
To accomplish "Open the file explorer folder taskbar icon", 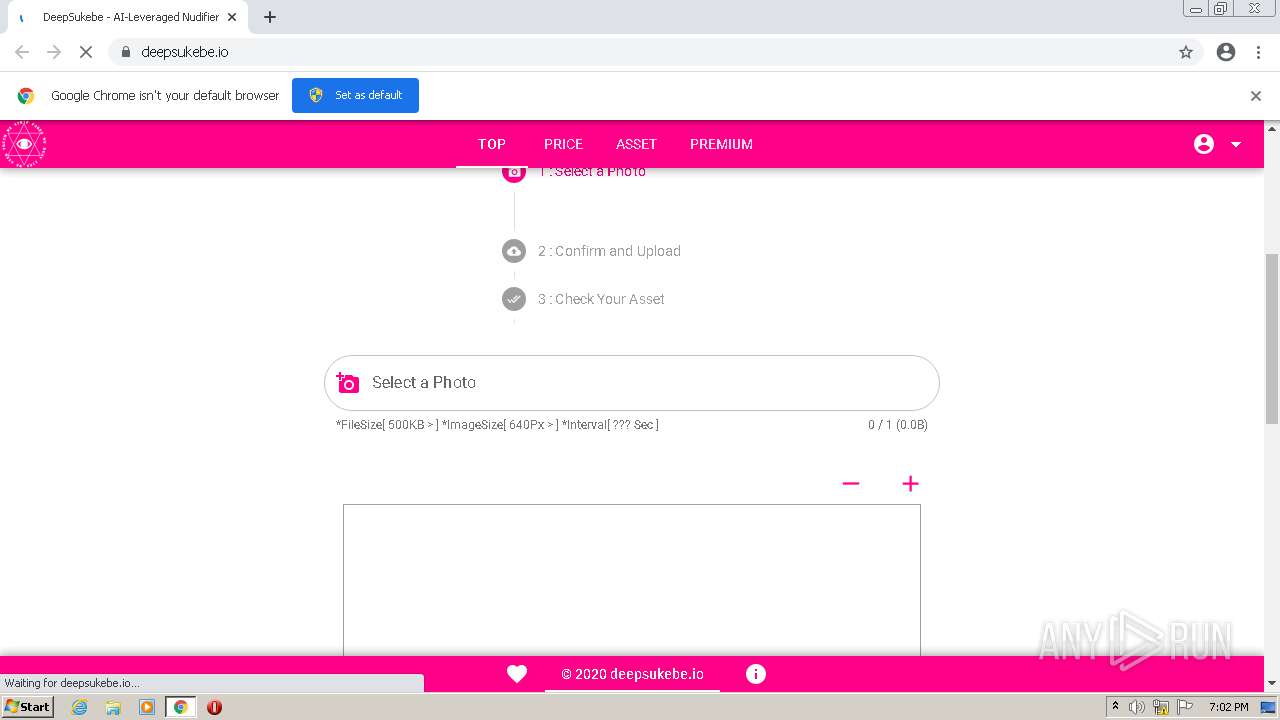I will [x=113, y=707].
